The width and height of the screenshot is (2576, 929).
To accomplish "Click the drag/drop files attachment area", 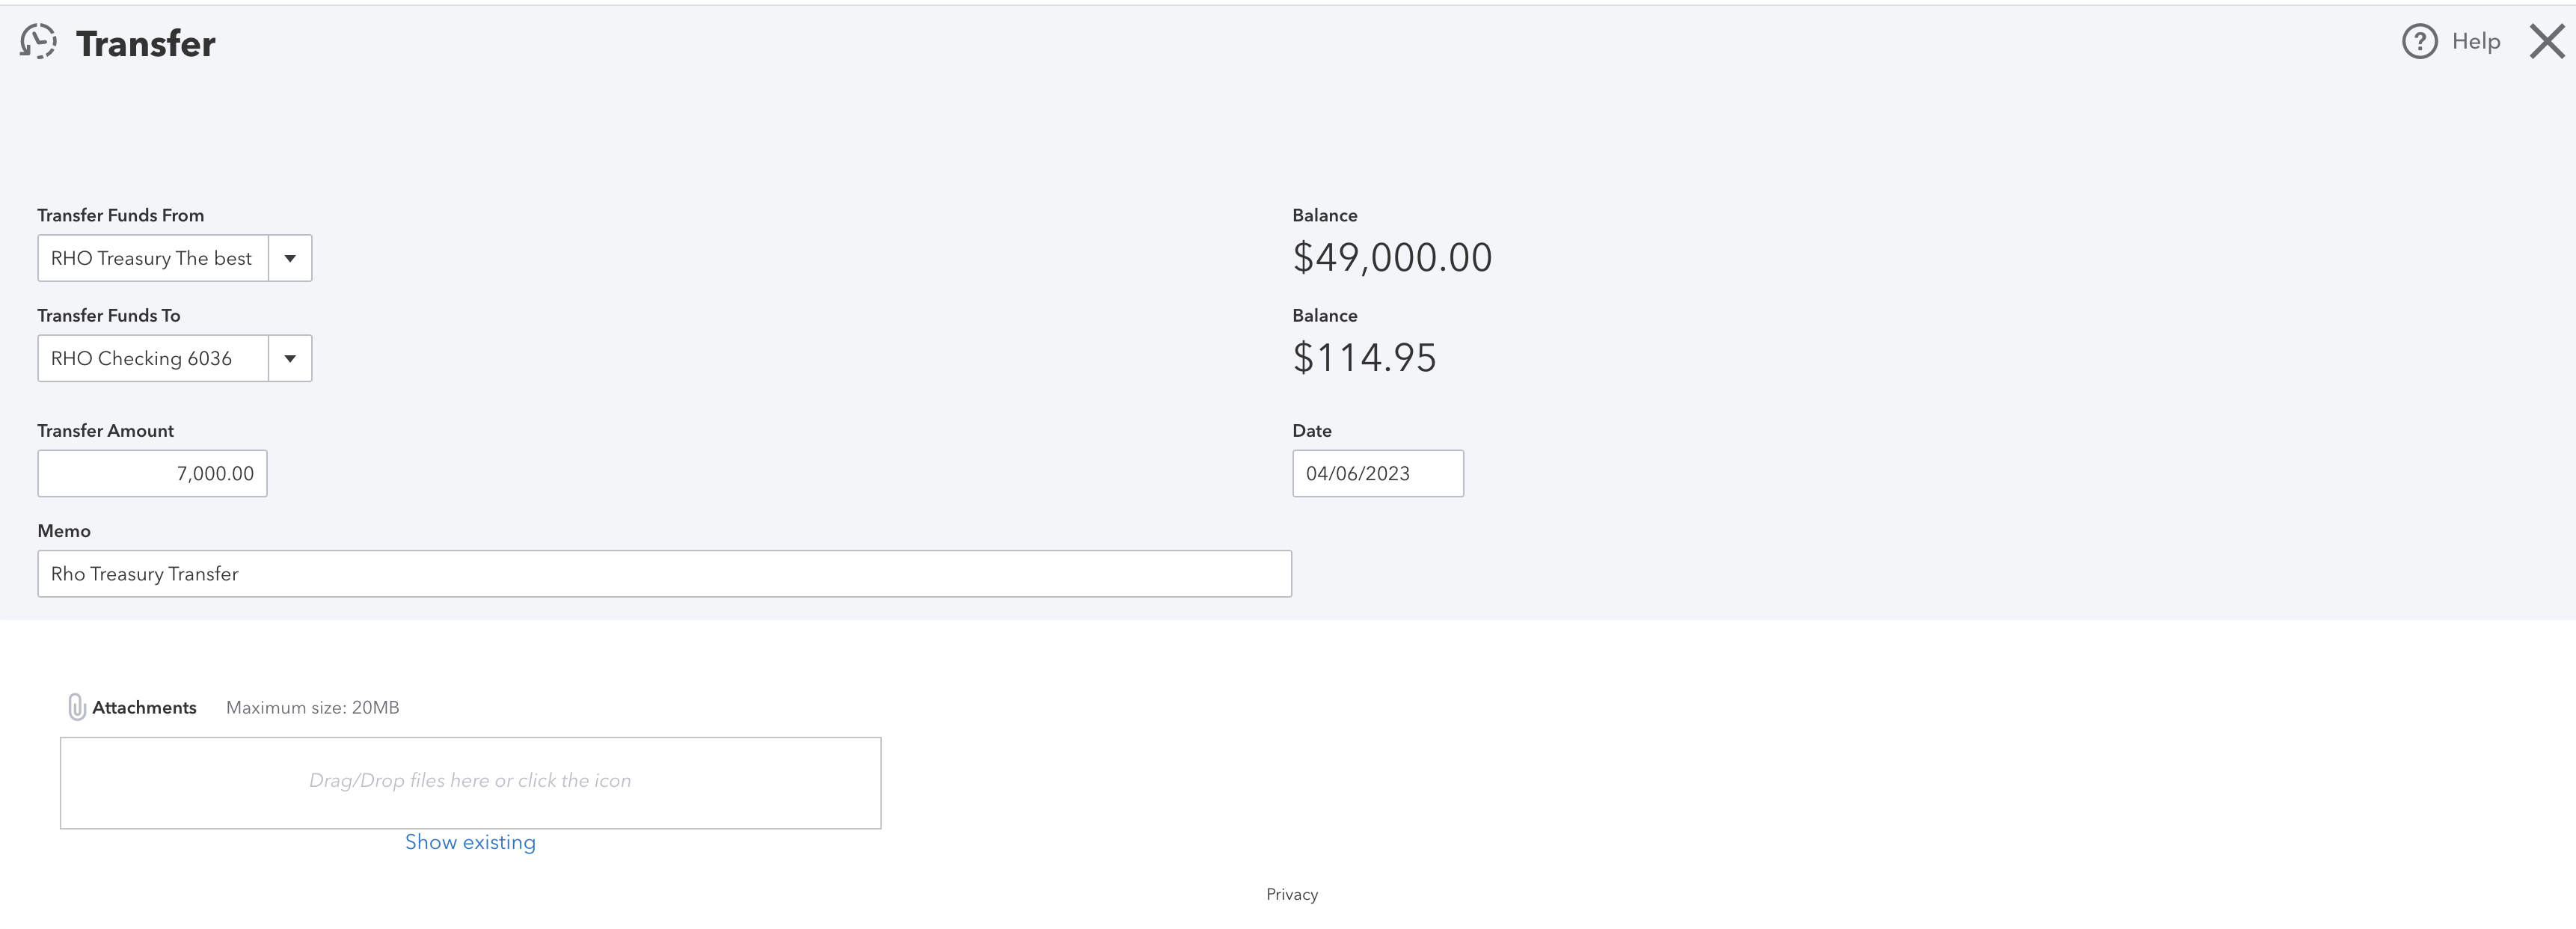I will 470,783.
